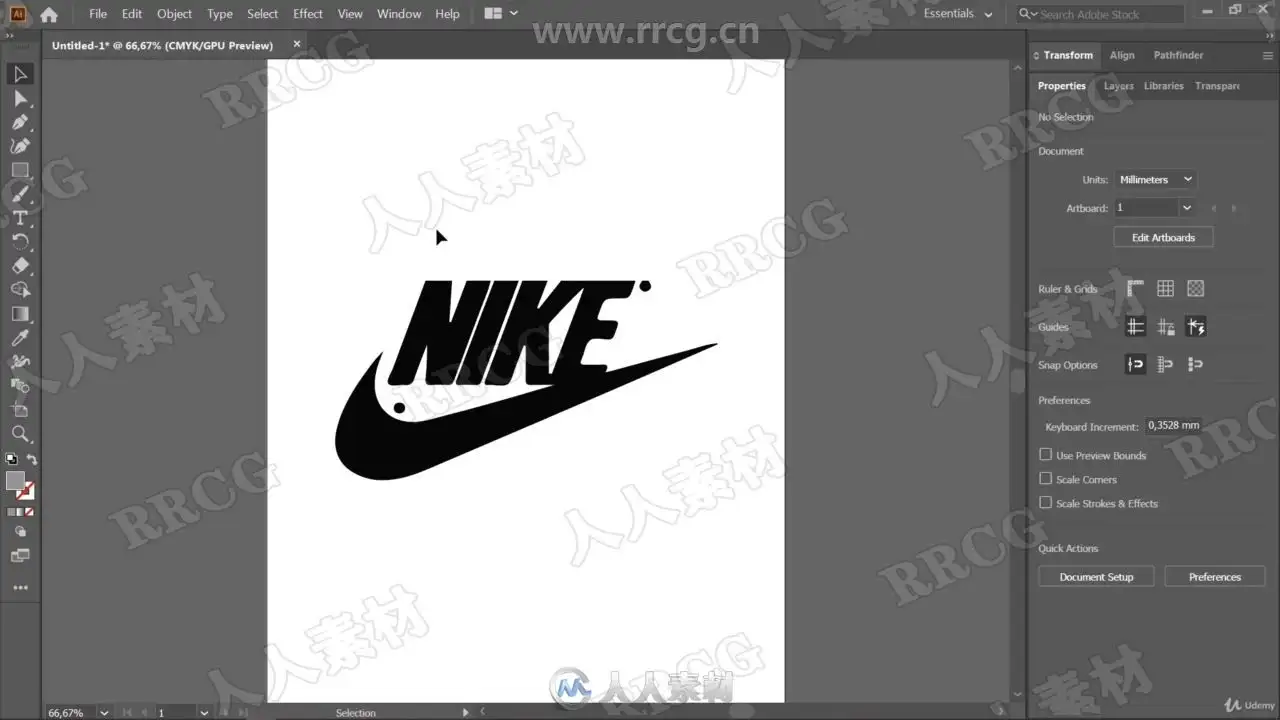Toggle Snap to Point icon
This screenshot has width=1280, height=720.
tap(1135, 365)
